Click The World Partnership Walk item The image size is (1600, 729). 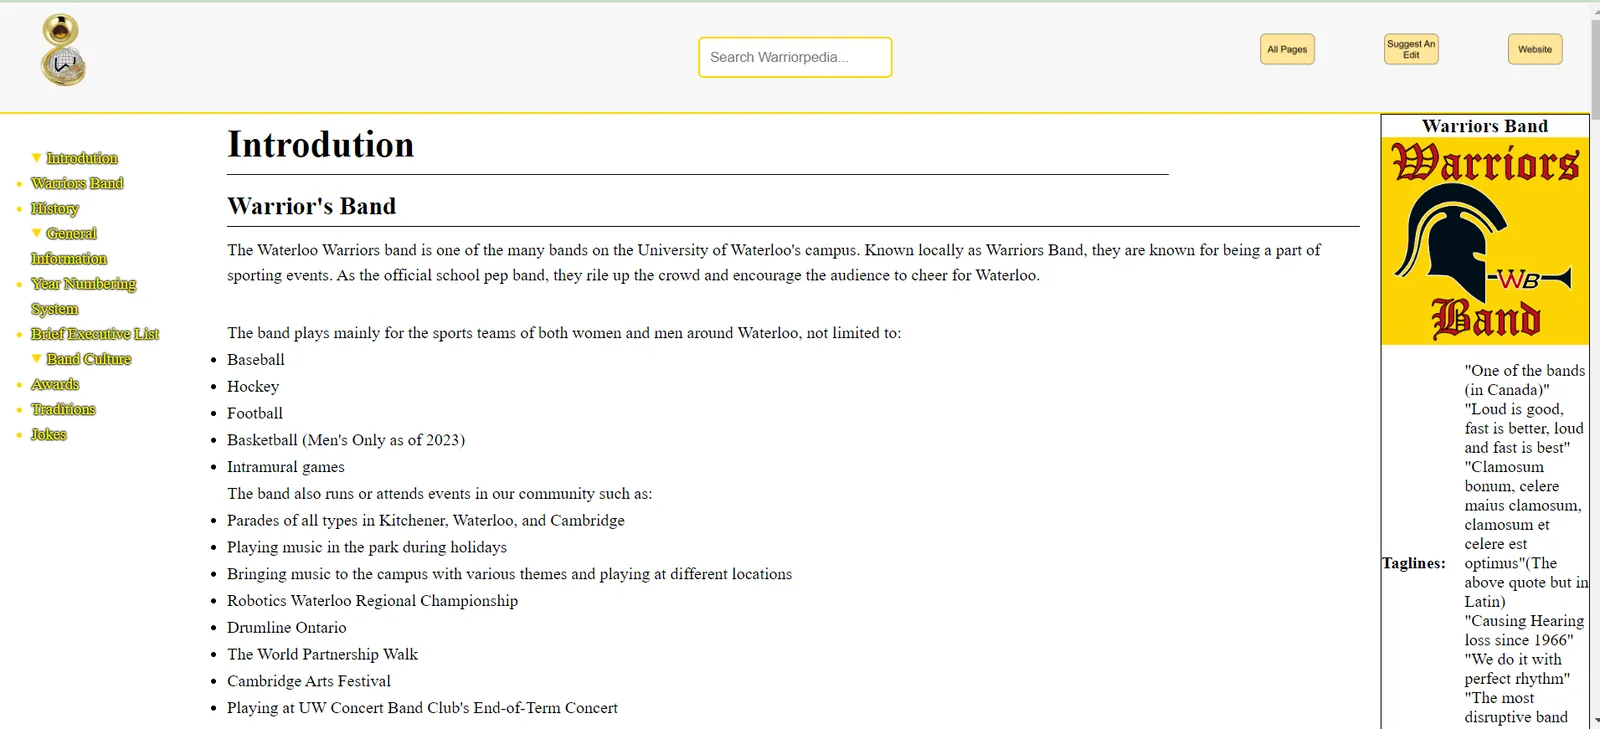[322, 654]
